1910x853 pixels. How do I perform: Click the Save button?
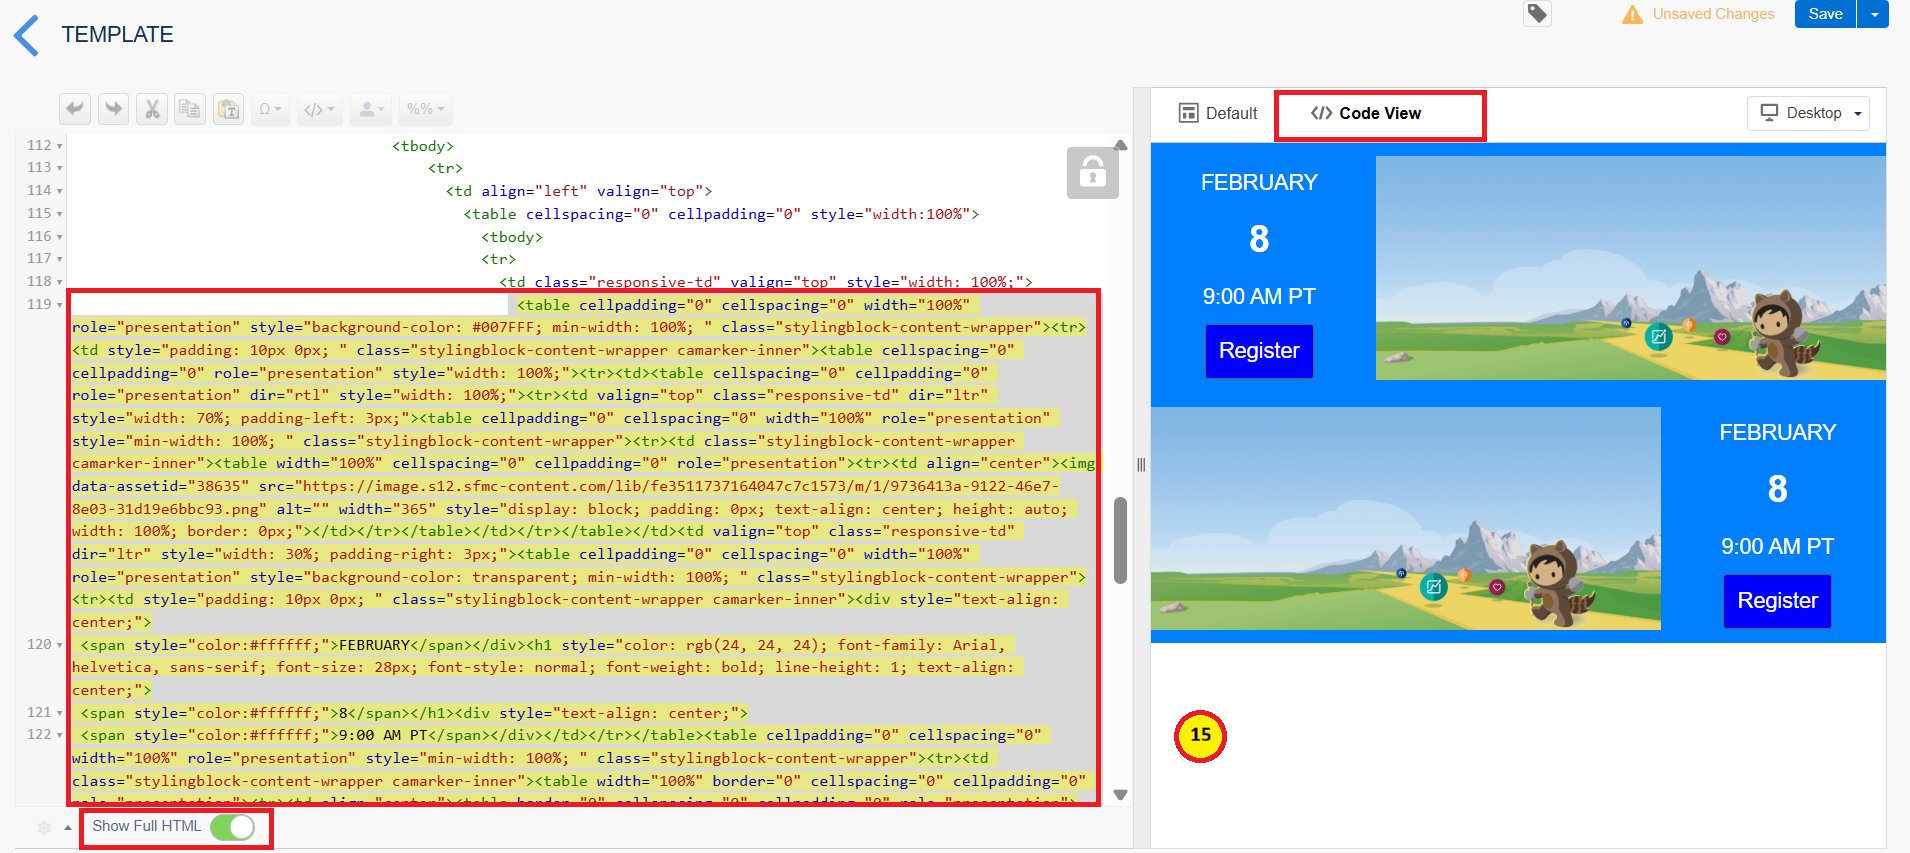coord(1825,14)
